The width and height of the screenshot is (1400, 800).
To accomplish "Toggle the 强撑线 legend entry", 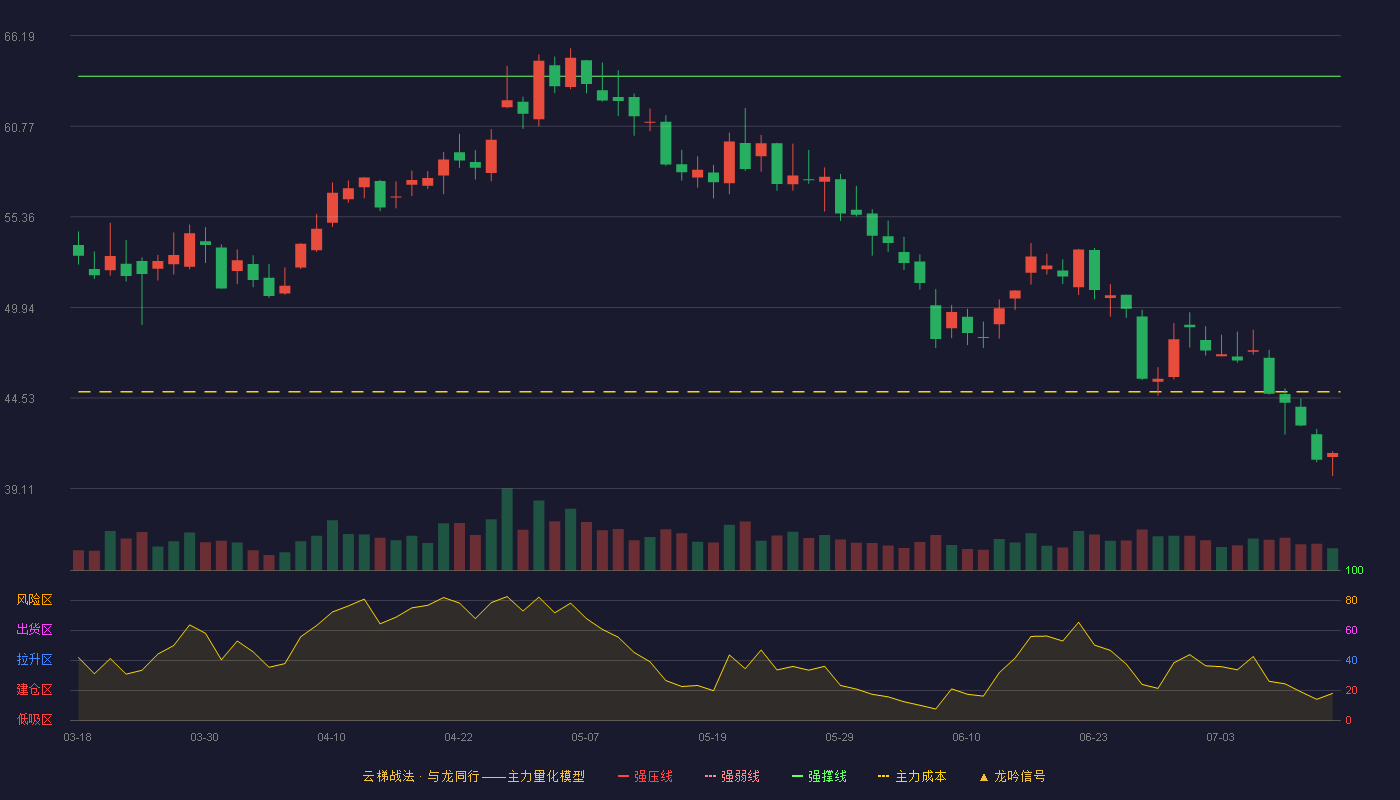I will point(819,776).
